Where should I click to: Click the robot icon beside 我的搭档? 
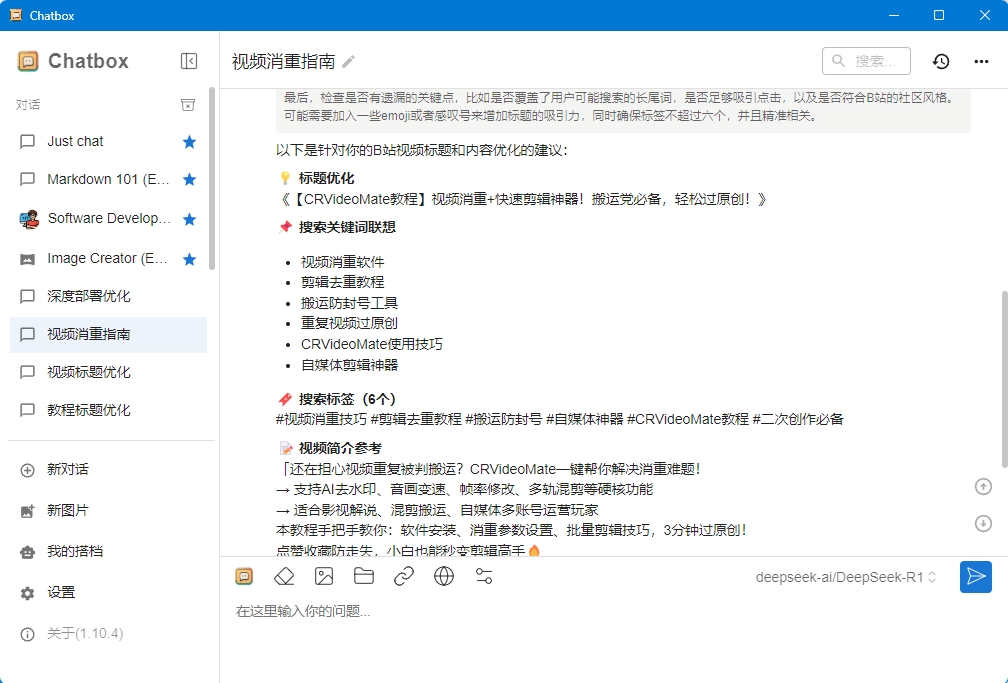28,552
